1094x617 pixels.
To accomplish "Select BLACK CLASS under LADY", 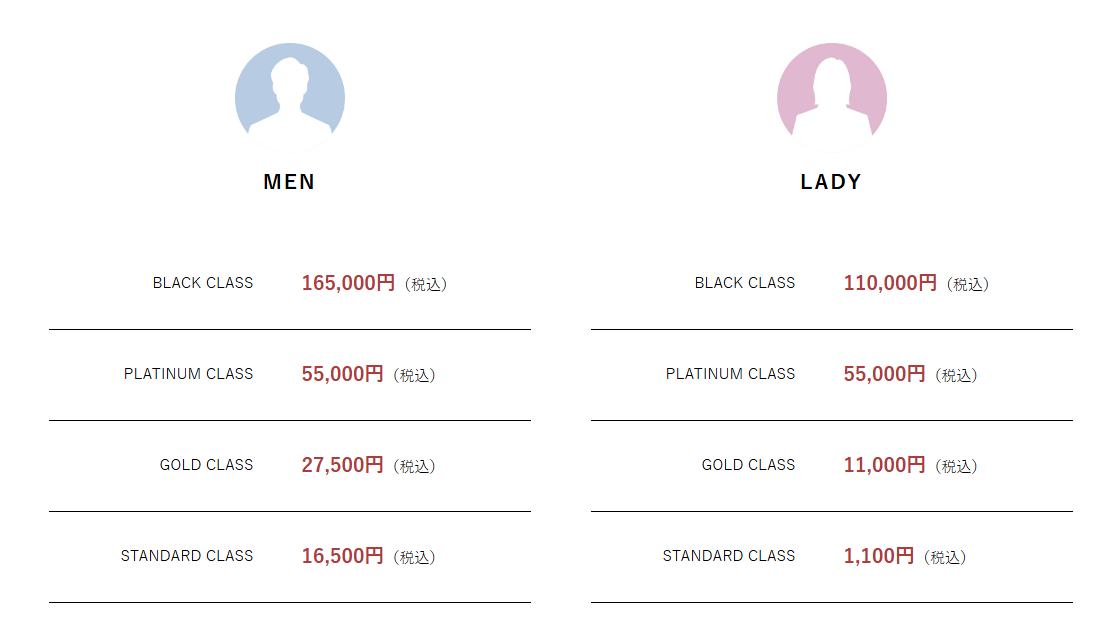I will [x=745, y=283].
